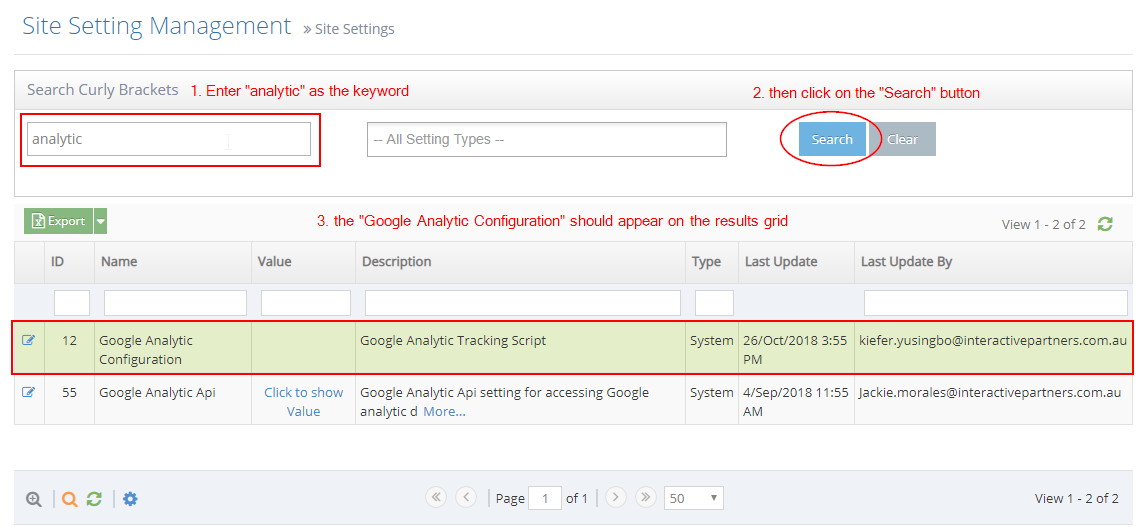Click the edit icon for Google Analytic Api
Screen dimensions: 1145x527
(28, 392)
